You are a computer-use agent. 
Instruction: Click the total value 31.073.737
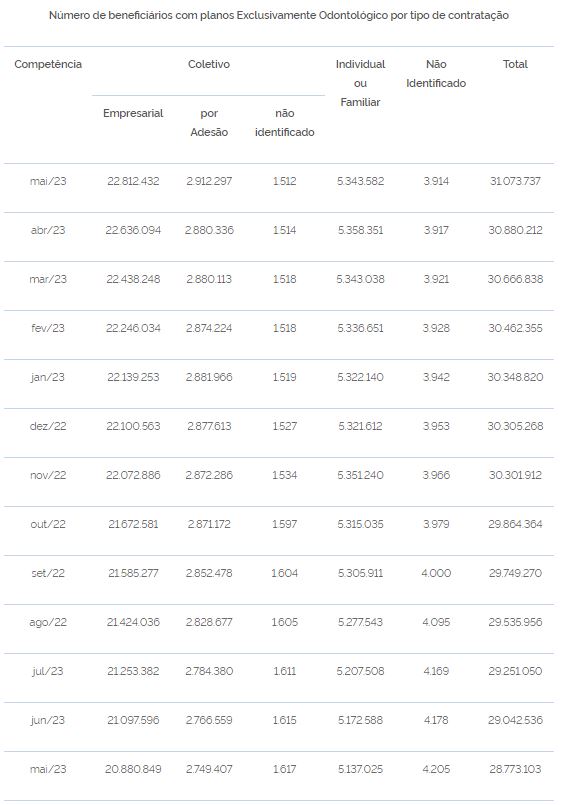point(515,181)
